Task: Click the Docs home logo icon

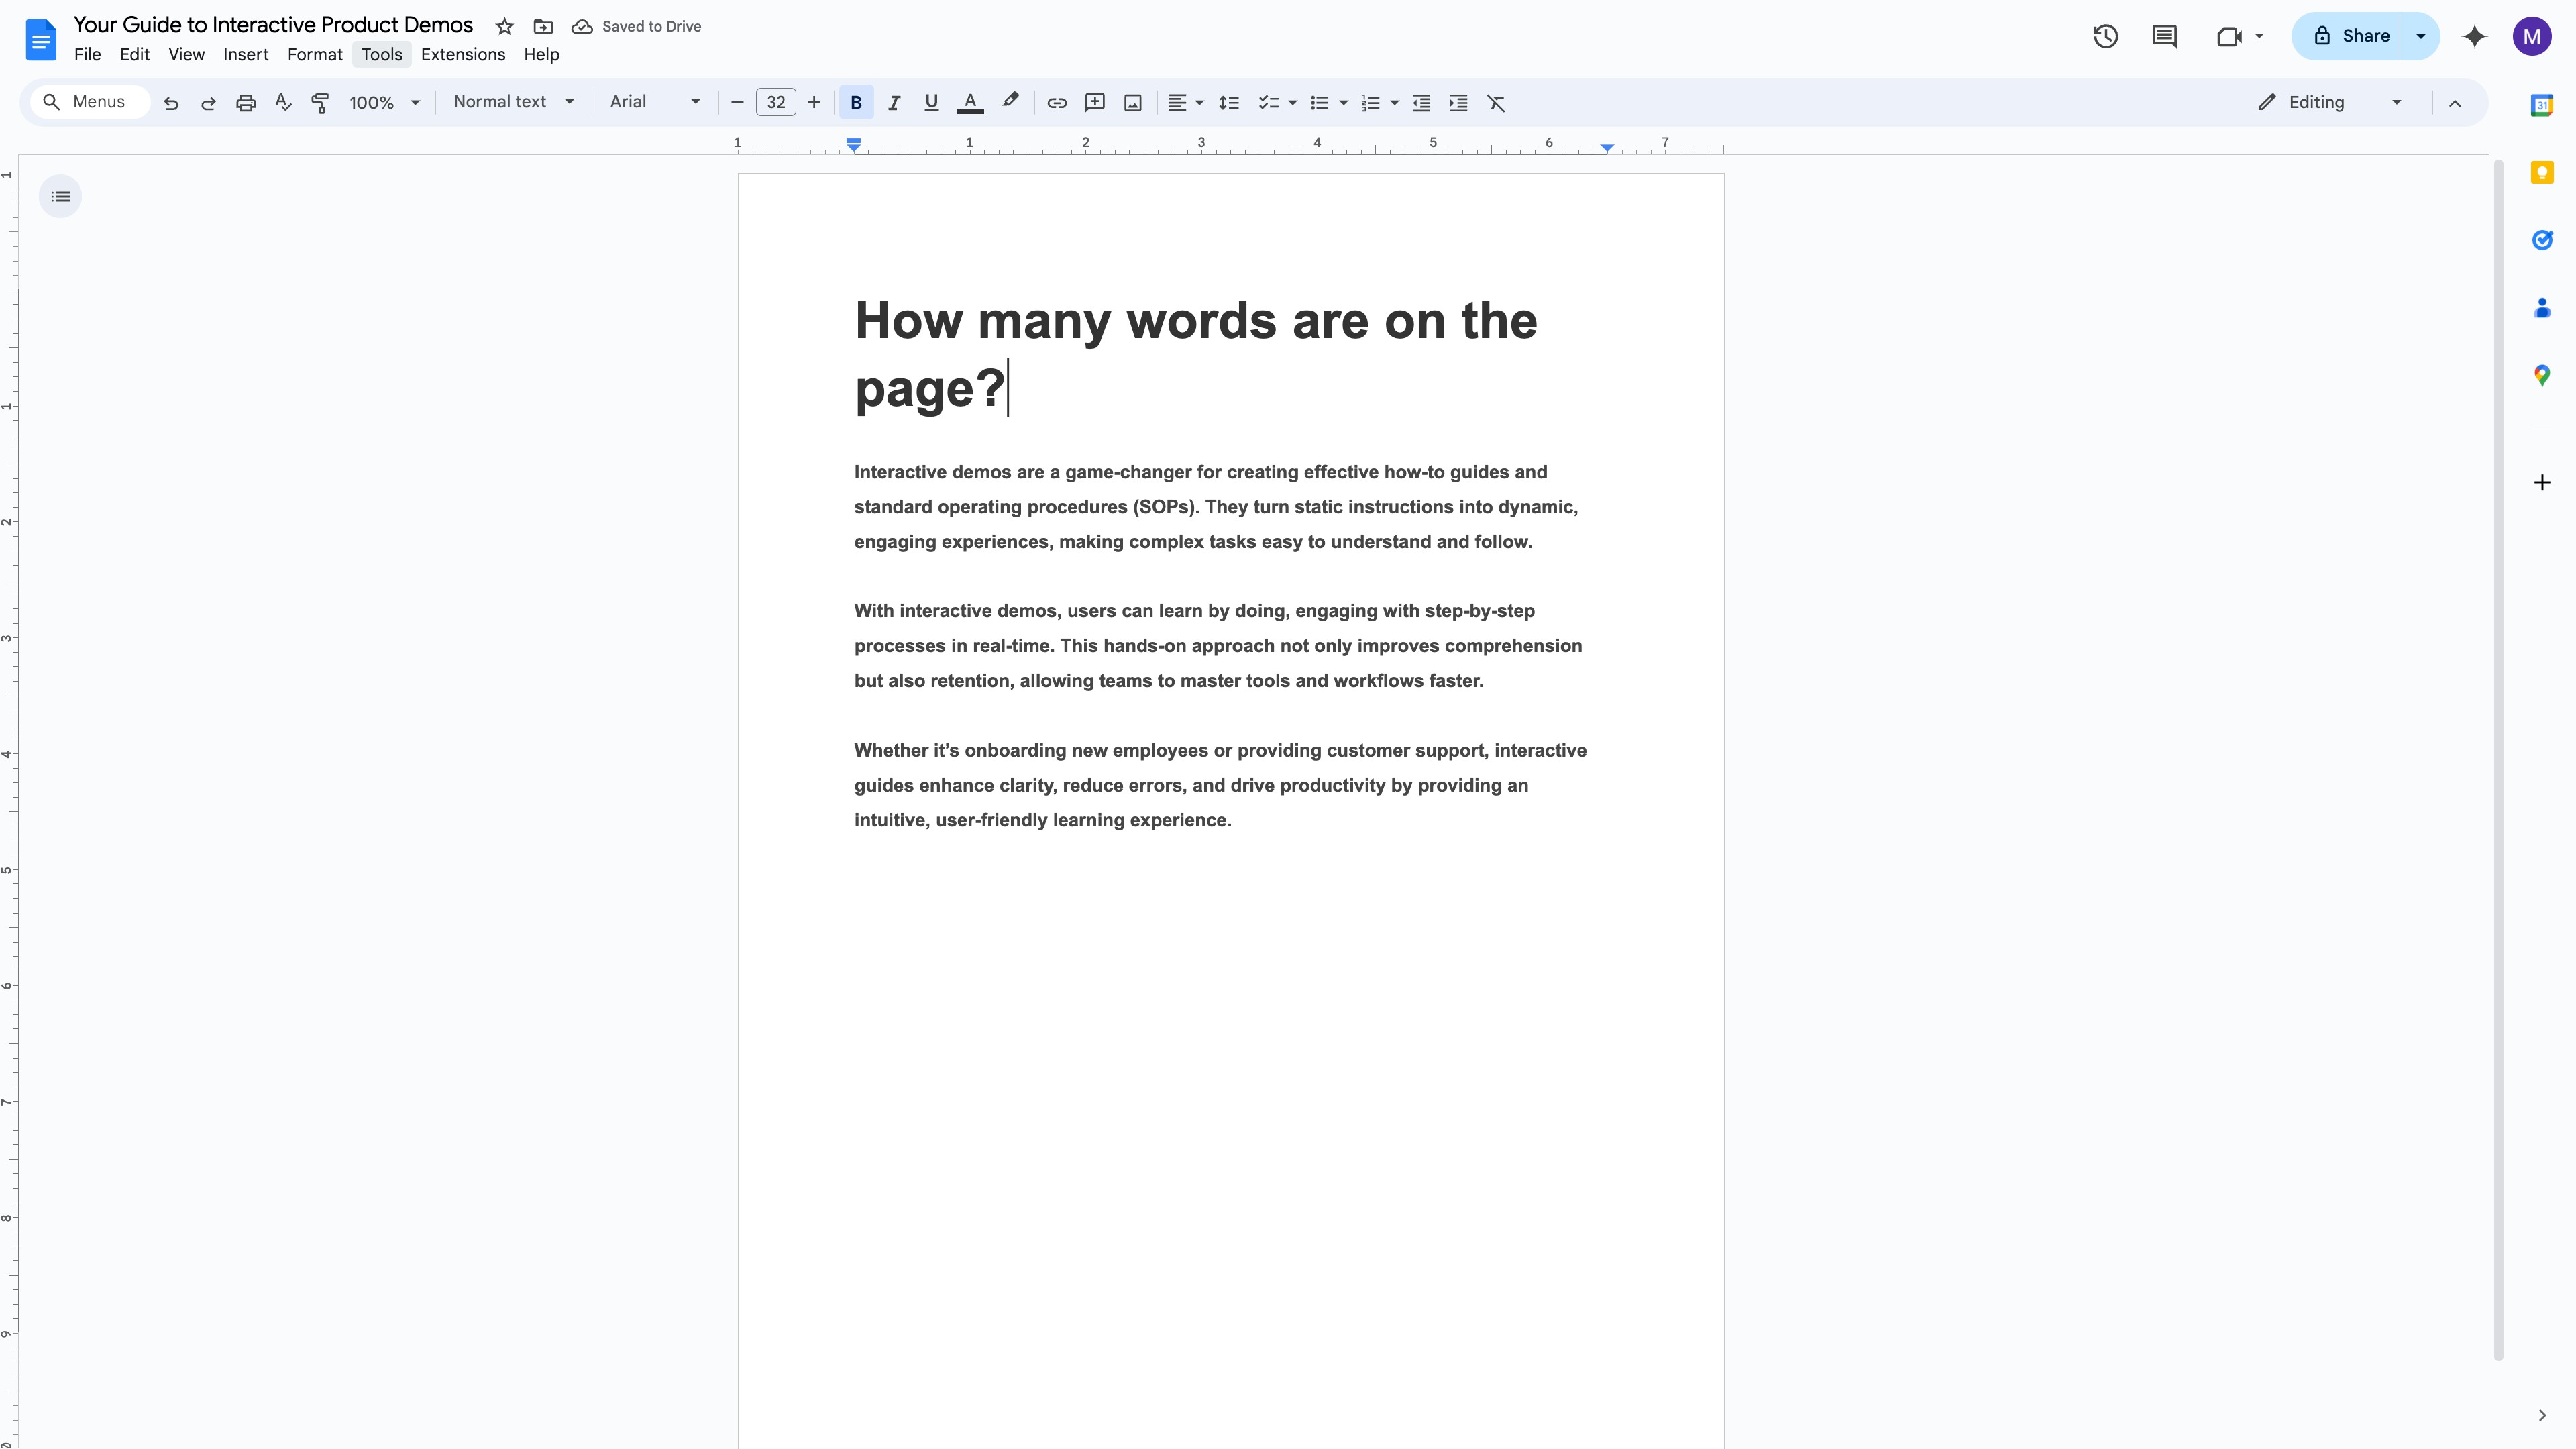Action: click(41, 40)
